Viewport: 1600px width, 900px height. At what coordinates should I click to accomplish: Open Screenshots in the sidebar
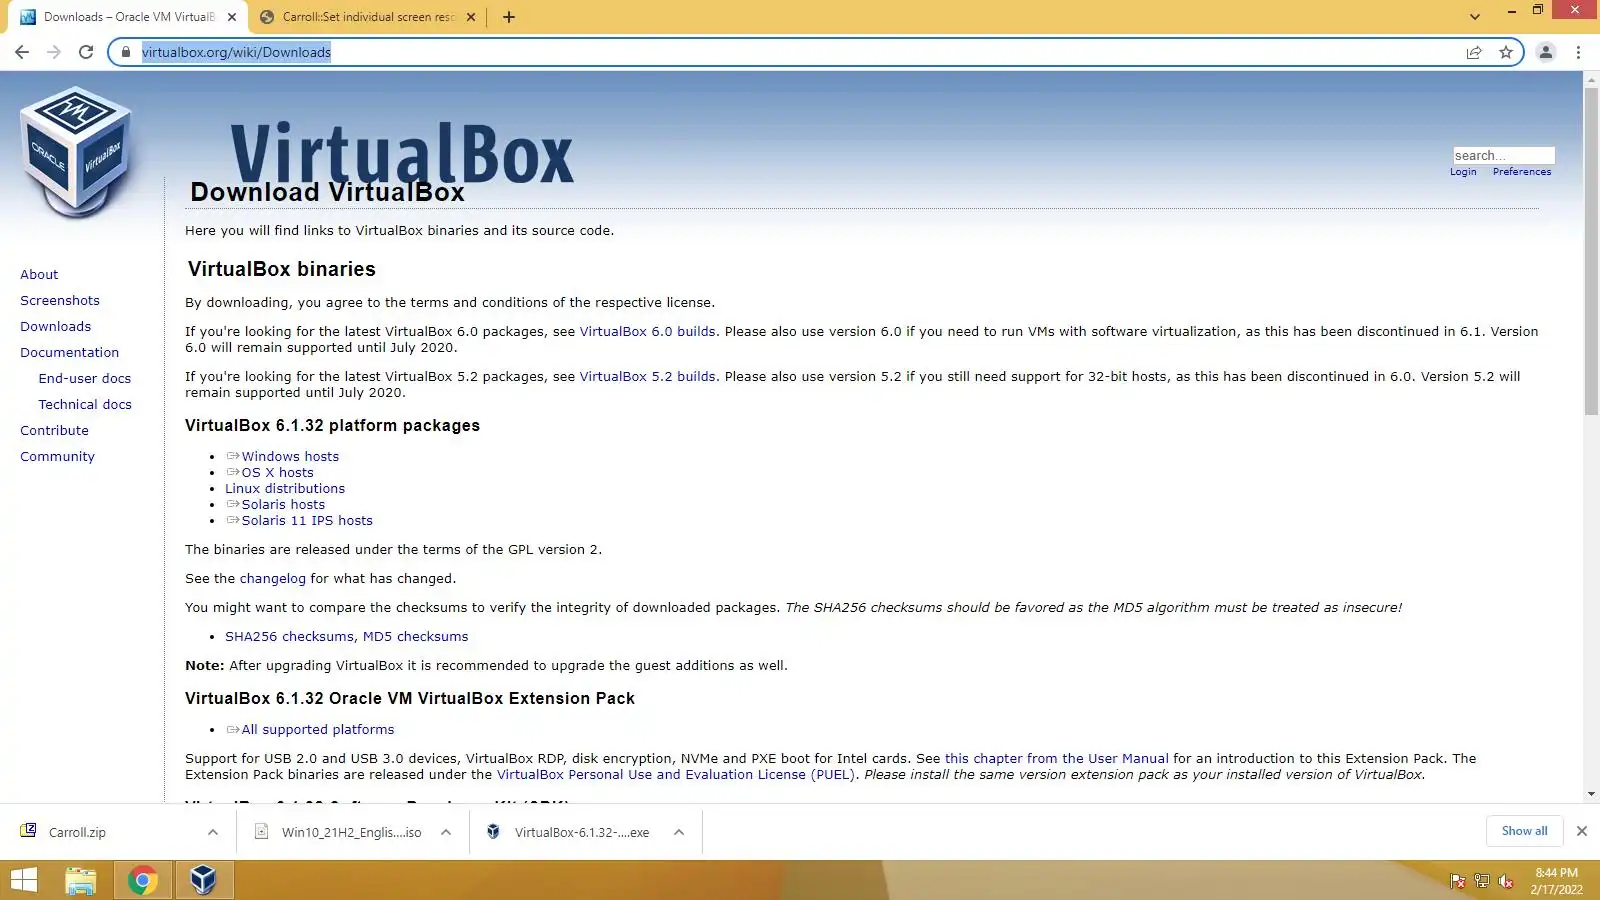click(x=60, y=300)
